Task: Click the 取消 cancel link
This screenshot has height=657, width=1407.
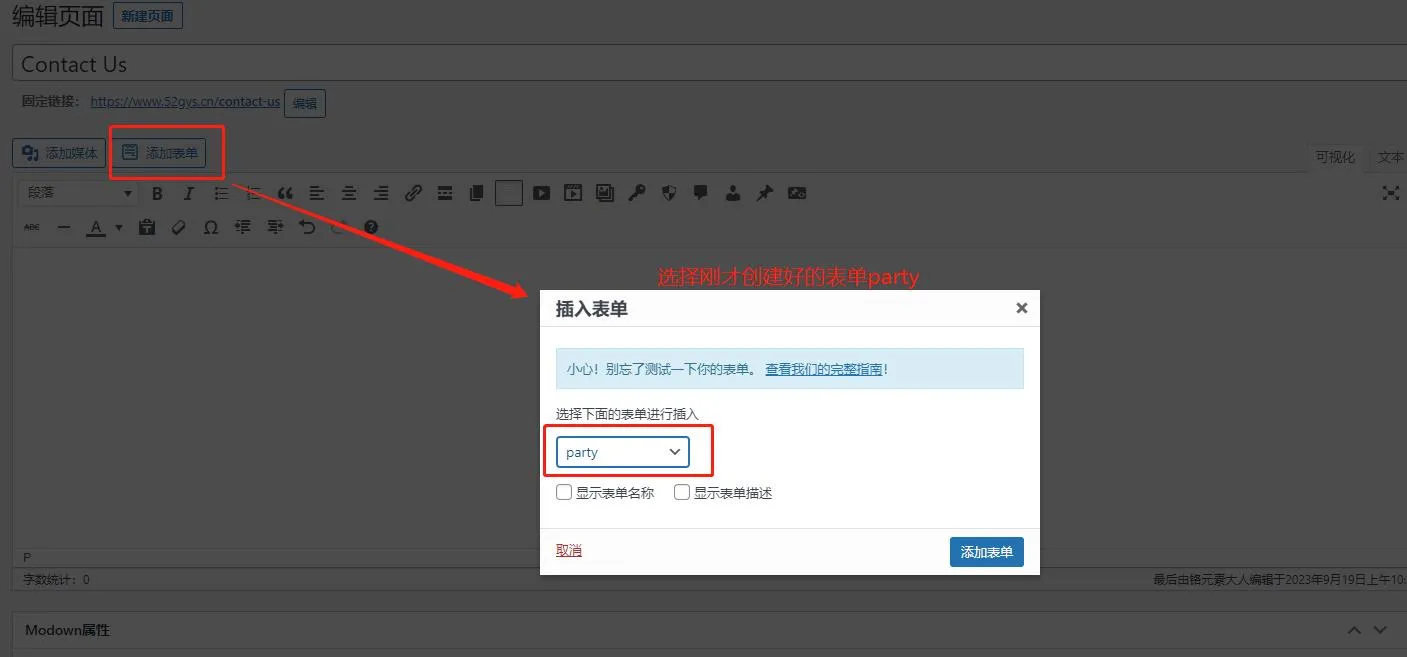Action: 568,550
